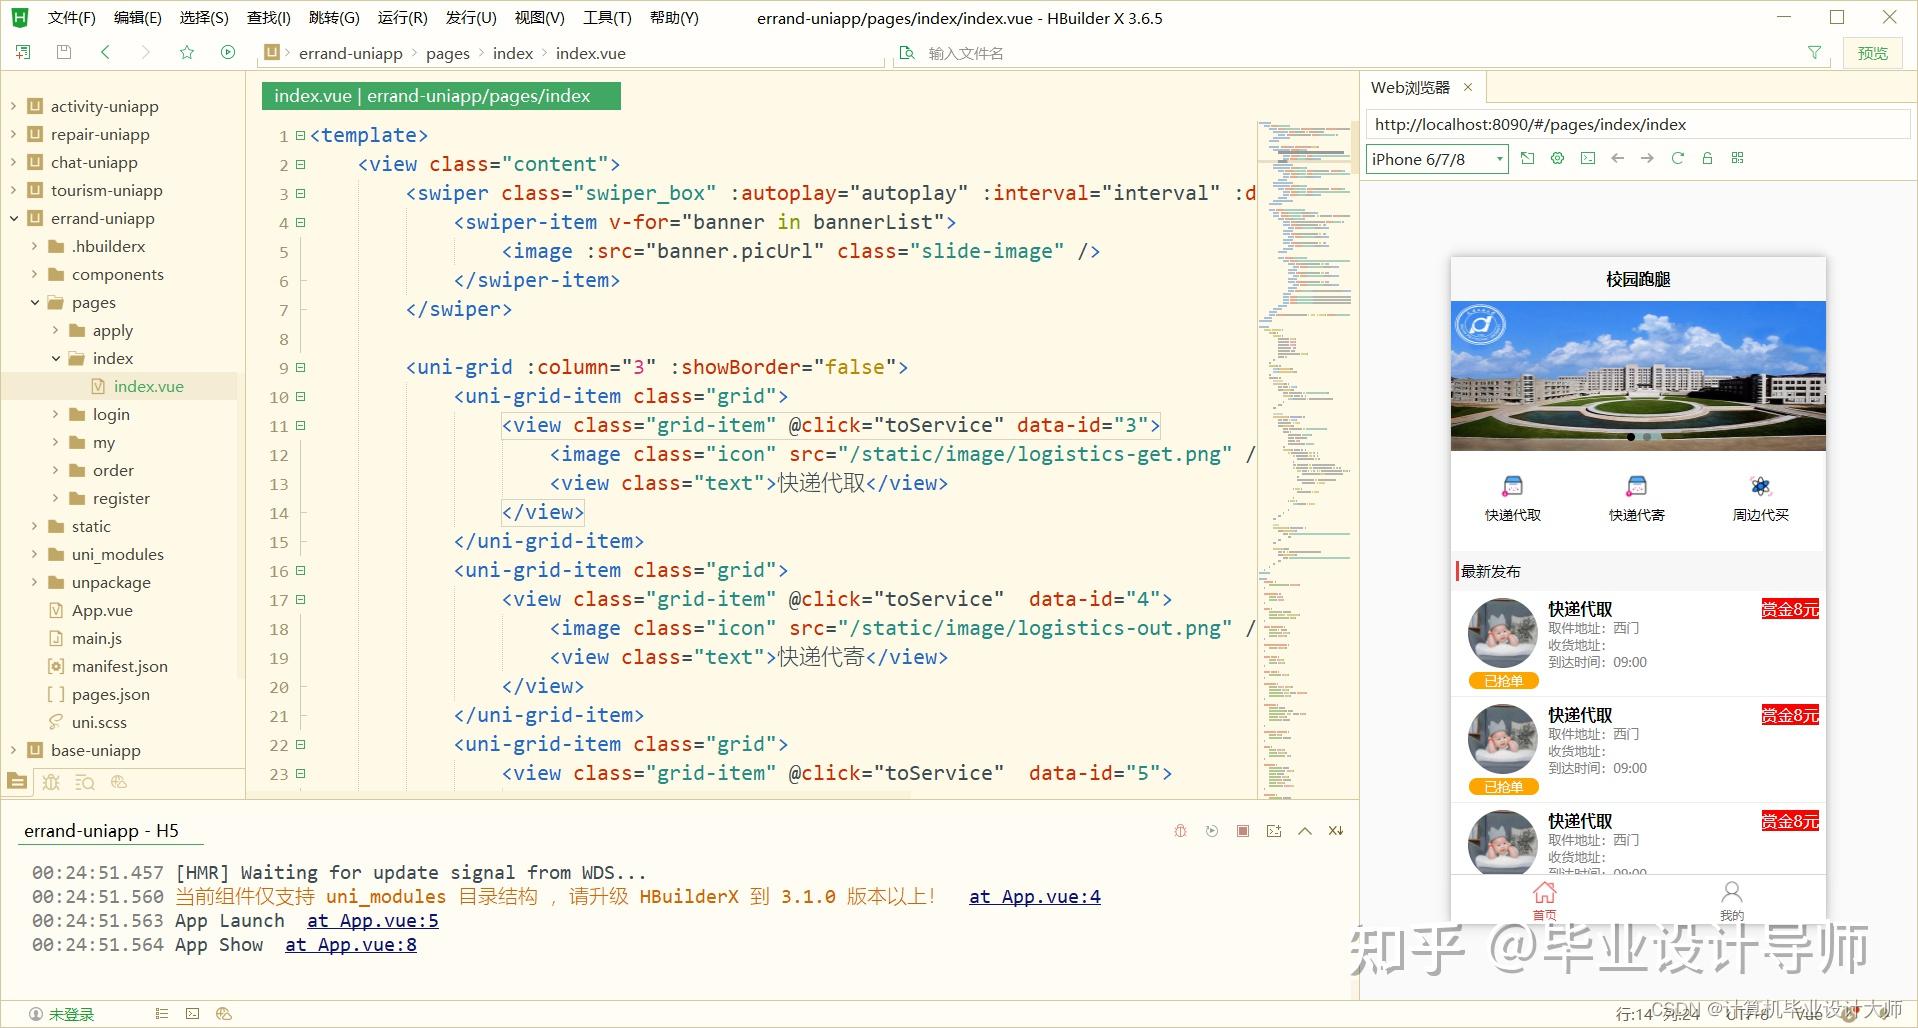Fold the uni-grid-item block on line 16
This screenshot has width=1918, height=1028.
click(x=300, y=570)
